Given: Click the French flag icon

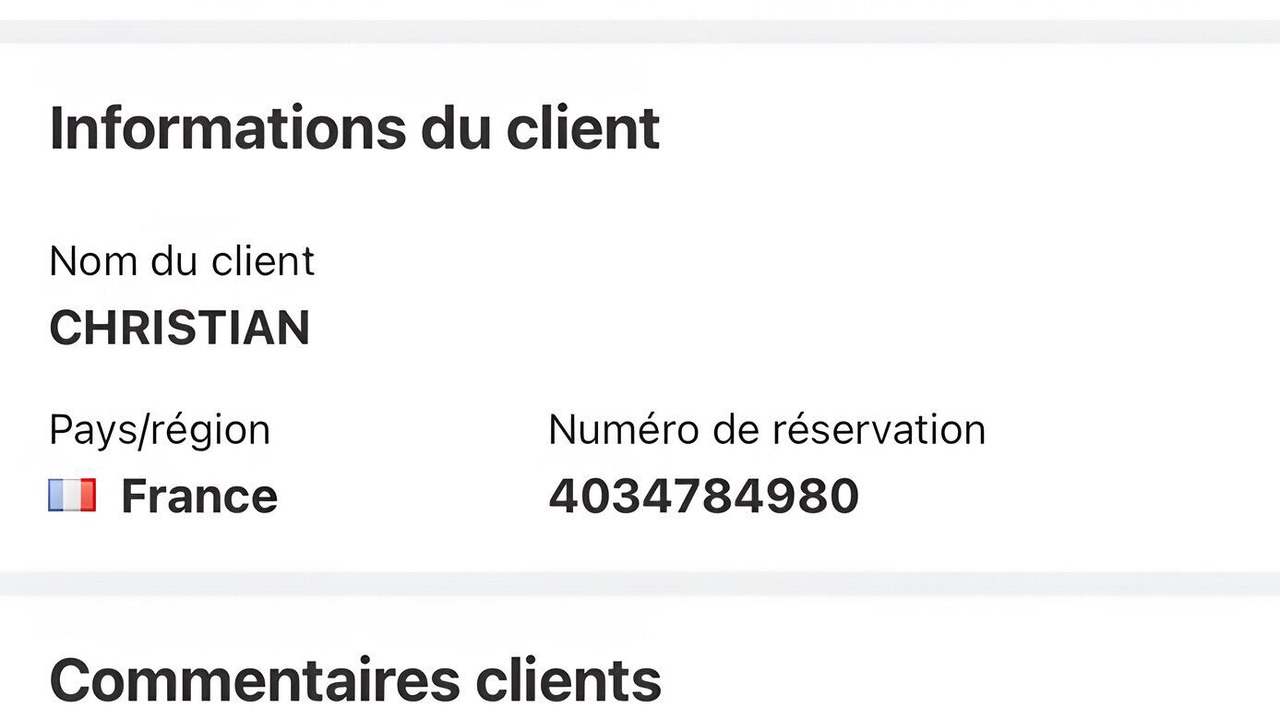Looking at the screenshot, I should tap(72, 496).
